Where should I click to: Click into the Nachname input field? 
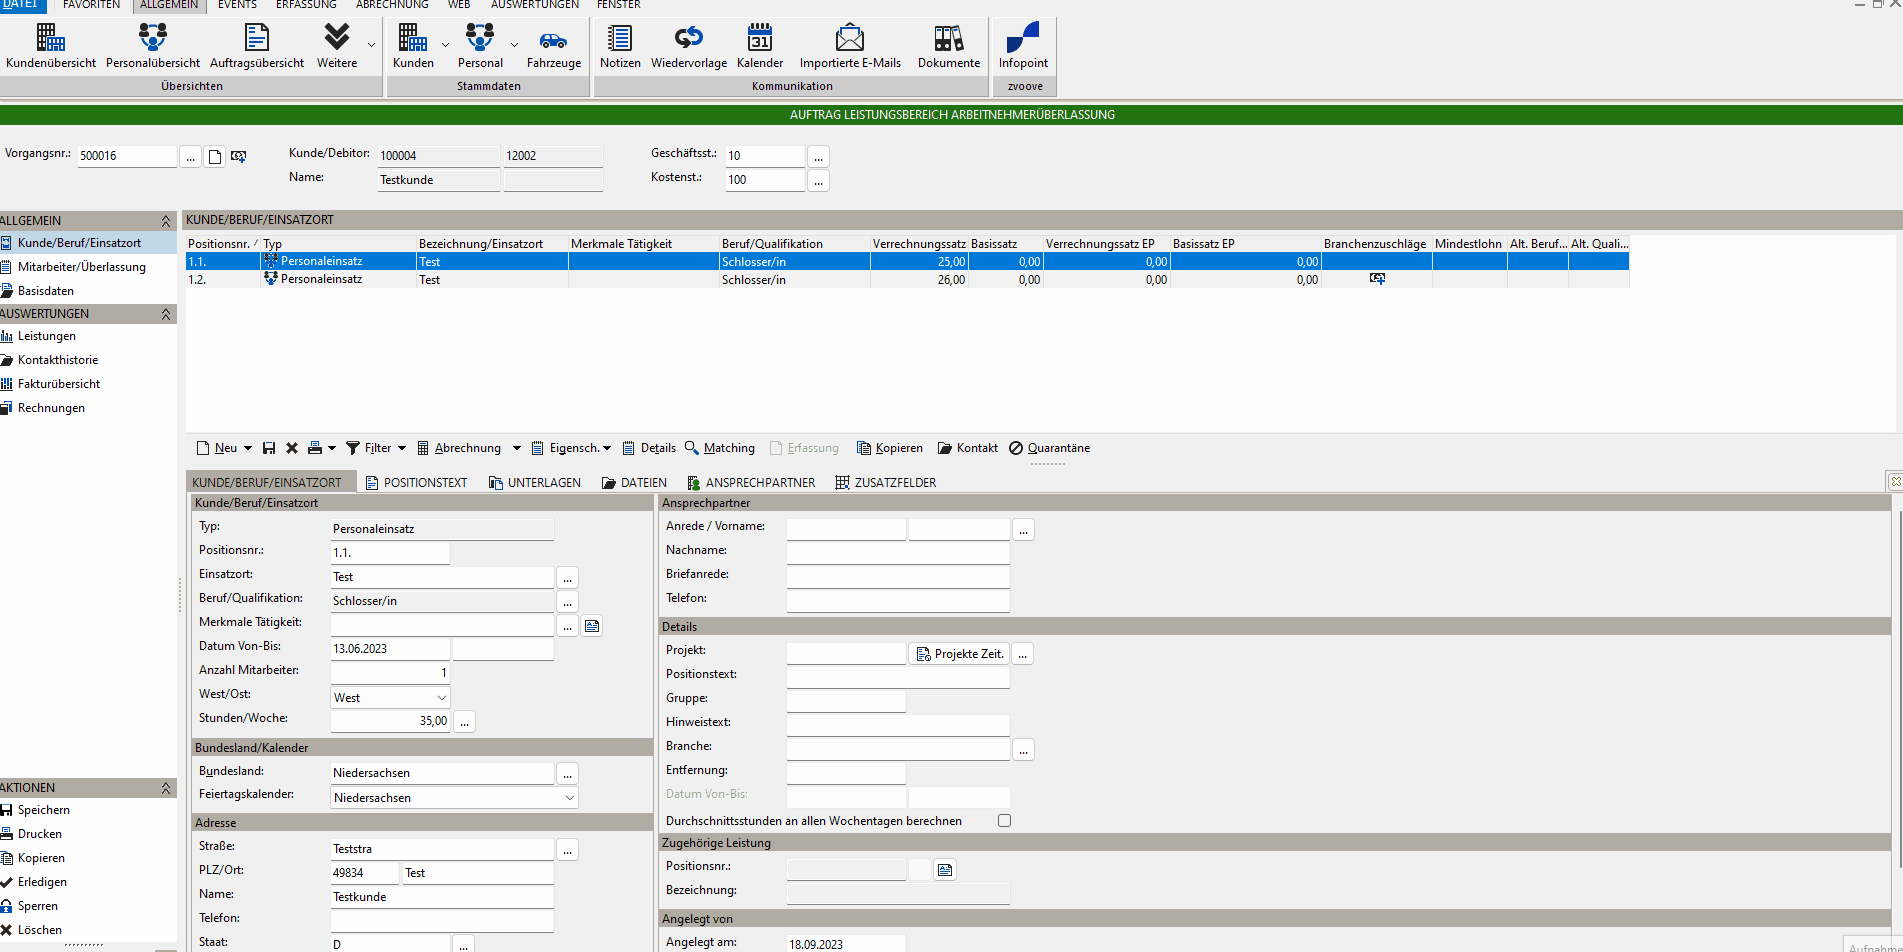click(897, 552)
